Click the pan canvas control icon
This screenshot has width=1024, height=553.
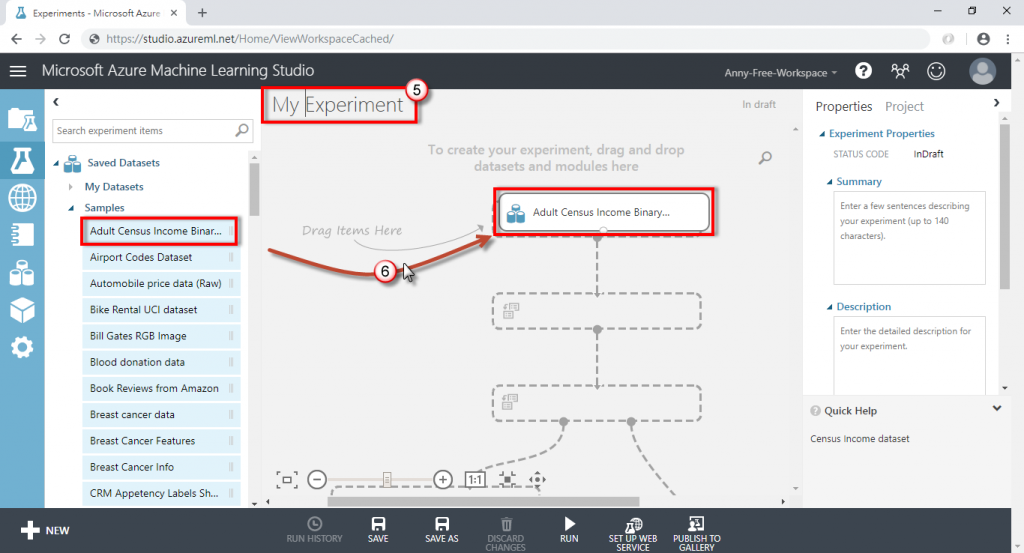[537, 480]
